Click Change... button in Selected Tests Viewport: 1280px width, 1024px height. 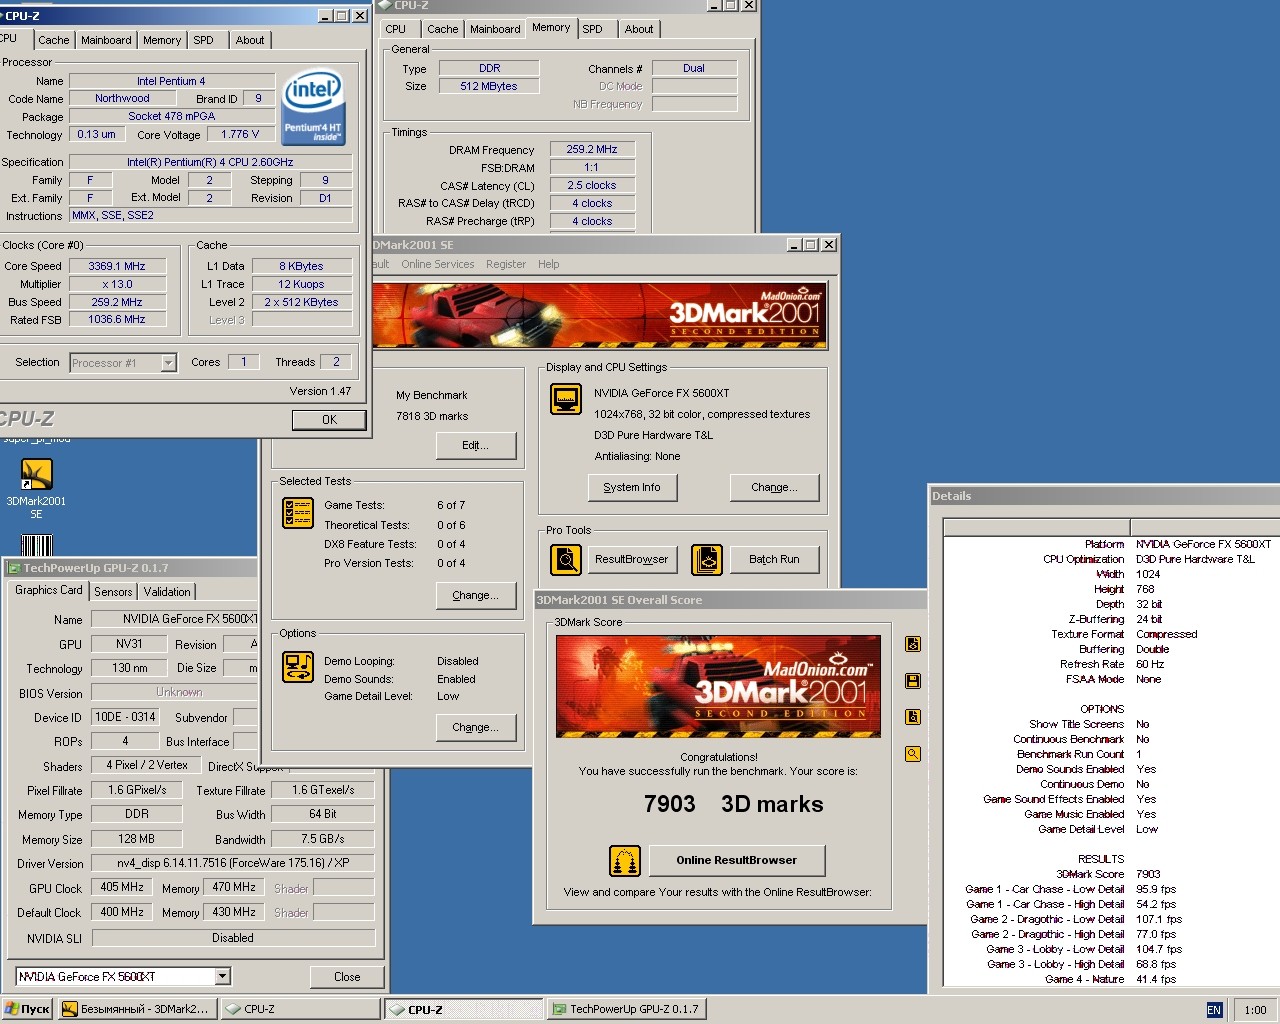pyautogui.click(x=476, y=595)
